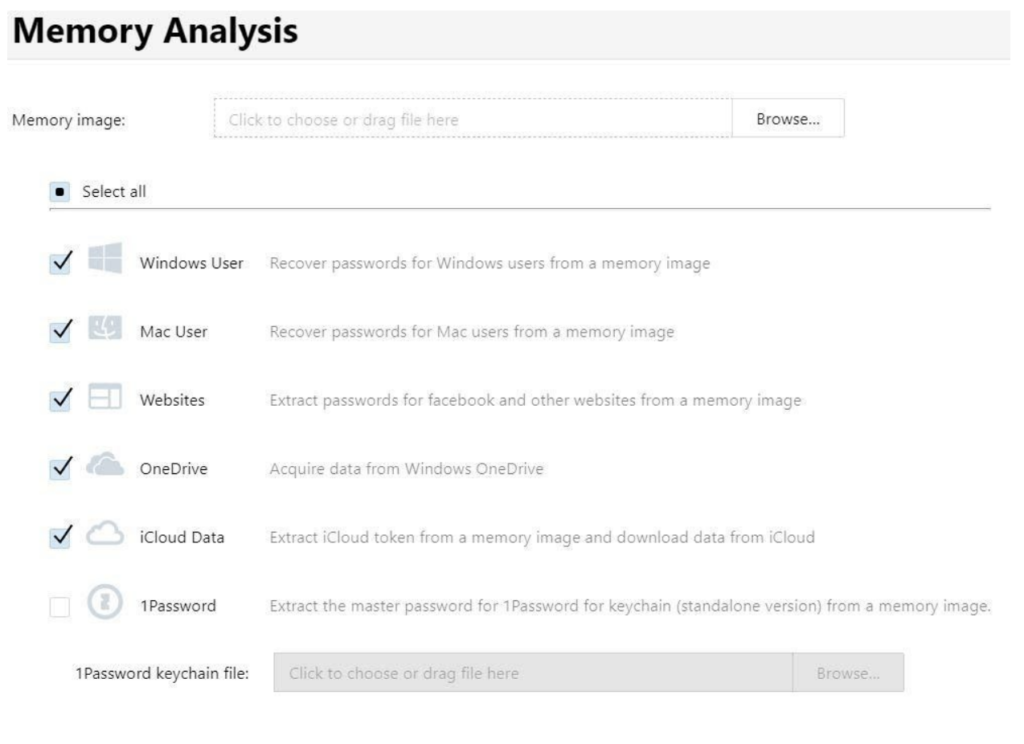Click Browse for 1Password keychain file
Screen dimensions: 1024x744
848,673
